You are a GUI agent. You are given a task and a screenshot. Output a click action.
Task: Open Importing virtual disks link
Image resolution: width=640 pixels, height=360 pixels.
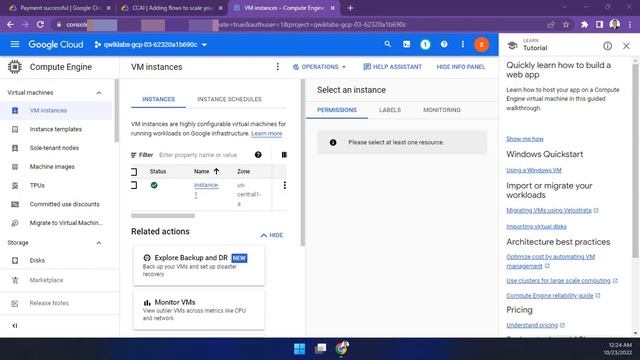coord(536,227)
